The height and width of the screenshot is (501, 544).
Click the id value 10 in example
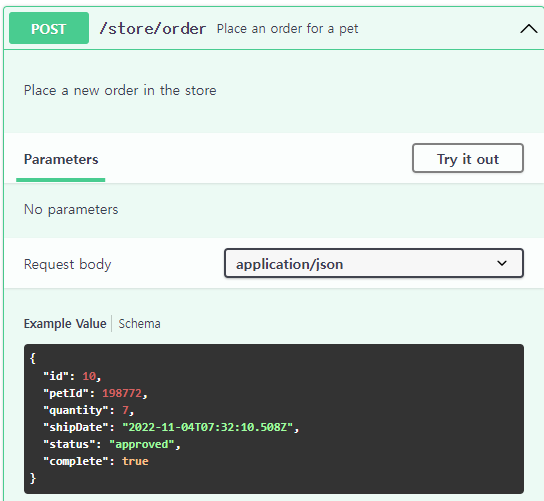(89, 376)
